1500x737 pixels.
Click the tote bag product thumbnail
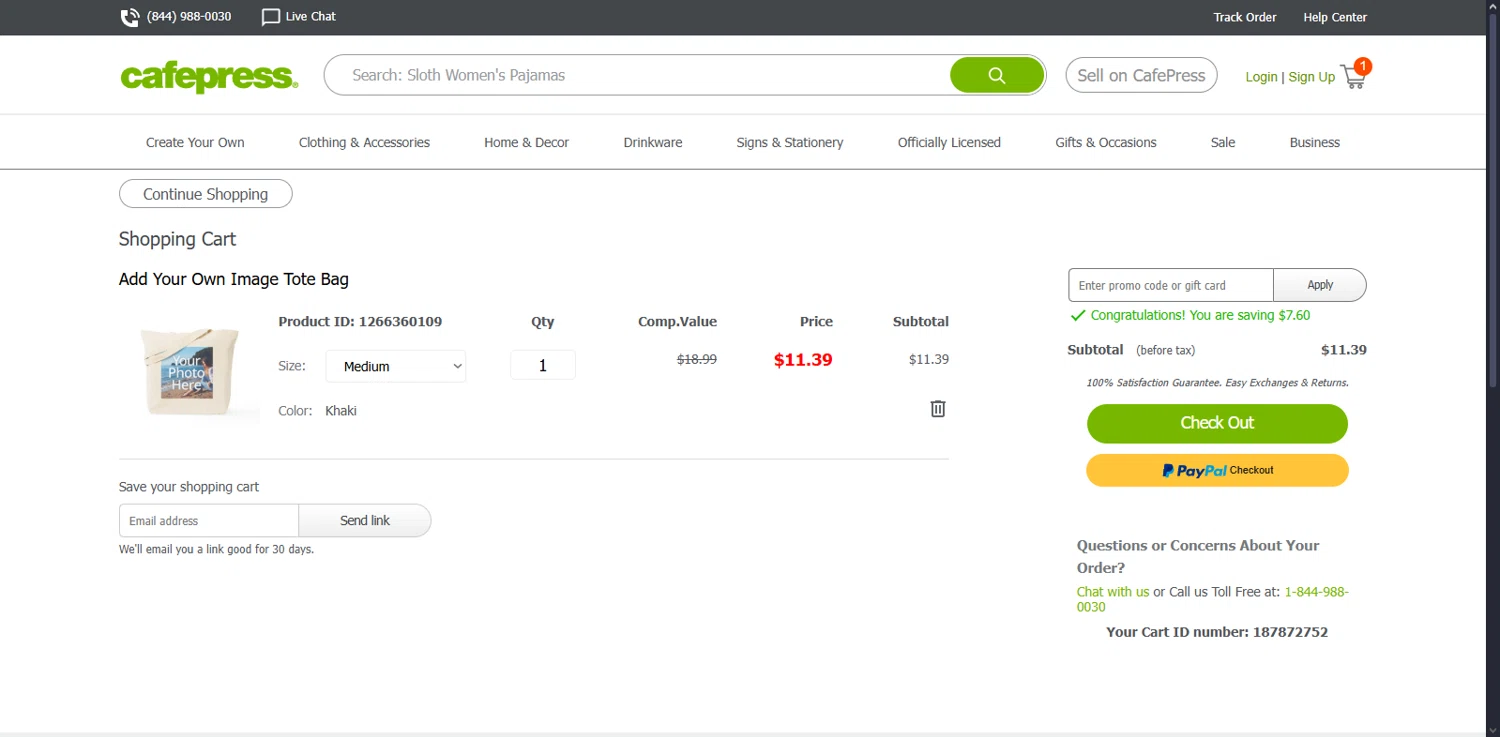point(189,373)
